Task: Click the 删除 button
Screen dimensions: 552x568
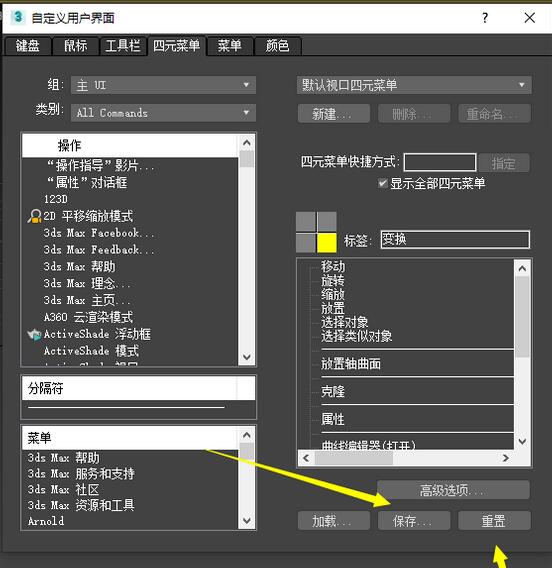Action: click(x=414, y=114)
